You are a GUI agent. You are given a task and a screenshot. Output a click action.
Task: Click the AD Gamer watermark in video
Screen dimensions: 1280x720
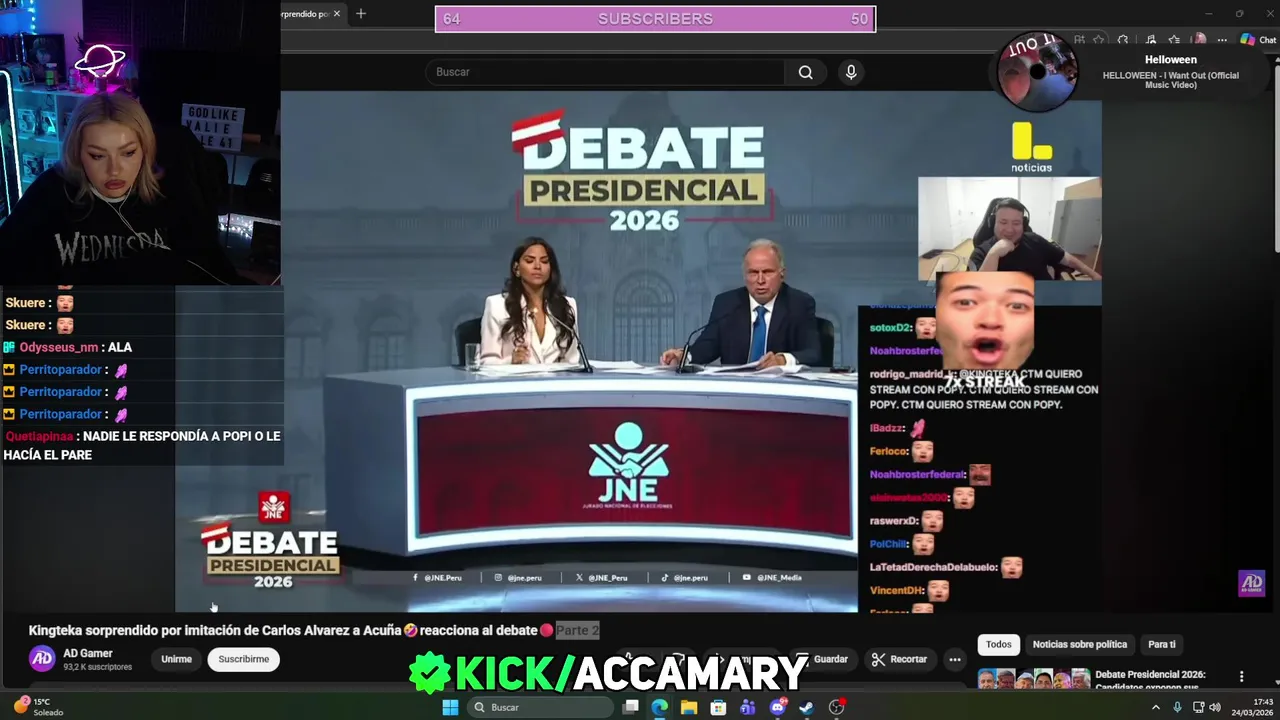1251,583
